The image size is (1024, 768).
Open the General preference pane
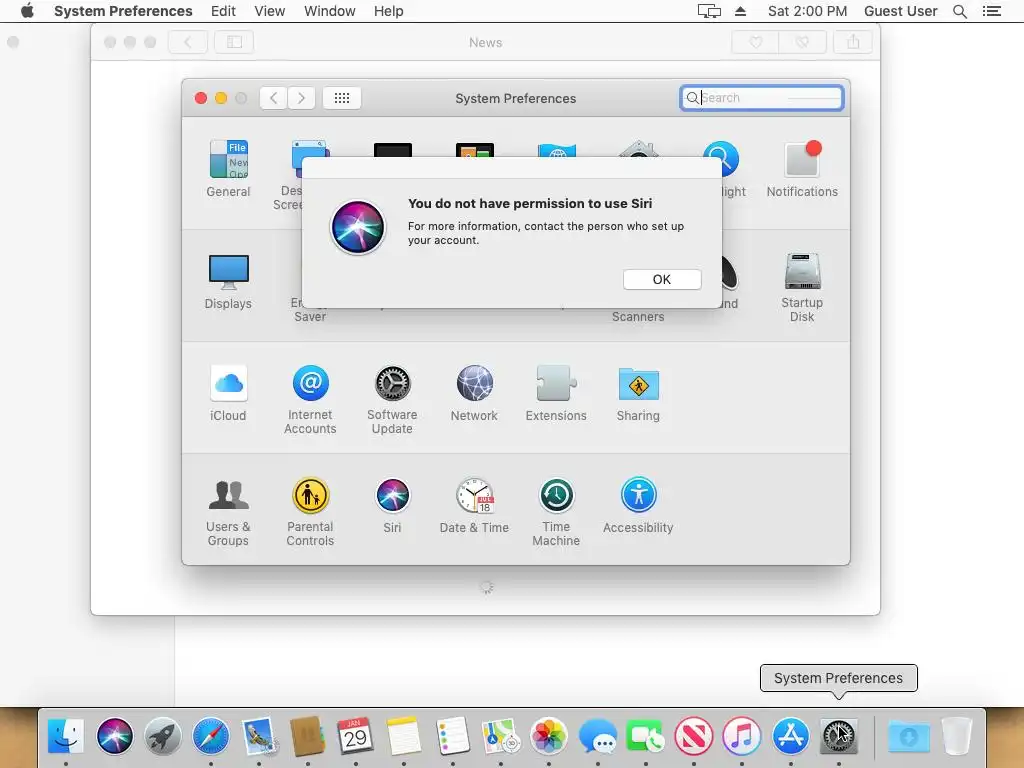point(228,168)
